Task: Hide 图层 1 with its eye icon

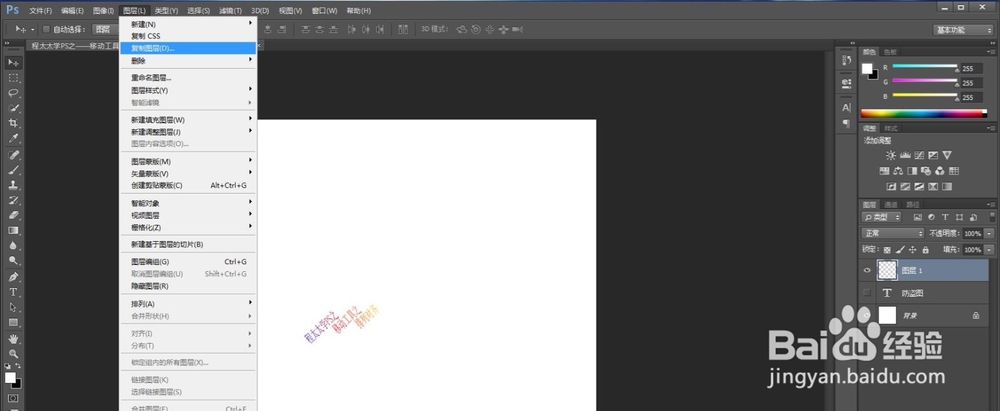Action: click(x=867, y=271)
